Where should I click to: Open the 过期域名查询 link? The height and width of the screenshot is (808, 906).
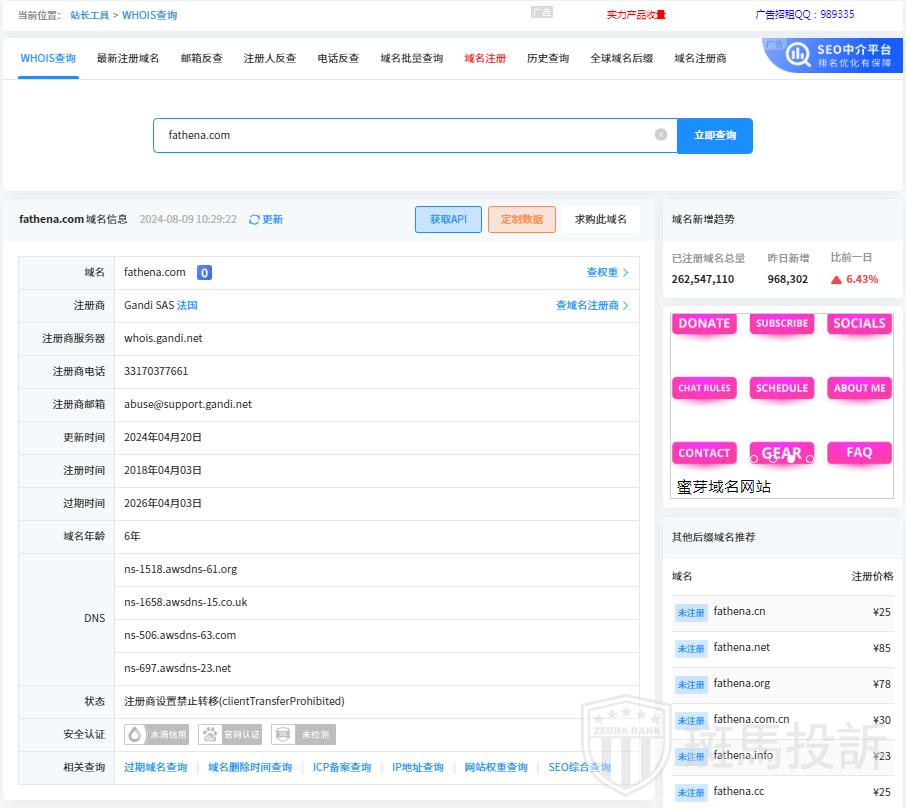tap(155, 768)
